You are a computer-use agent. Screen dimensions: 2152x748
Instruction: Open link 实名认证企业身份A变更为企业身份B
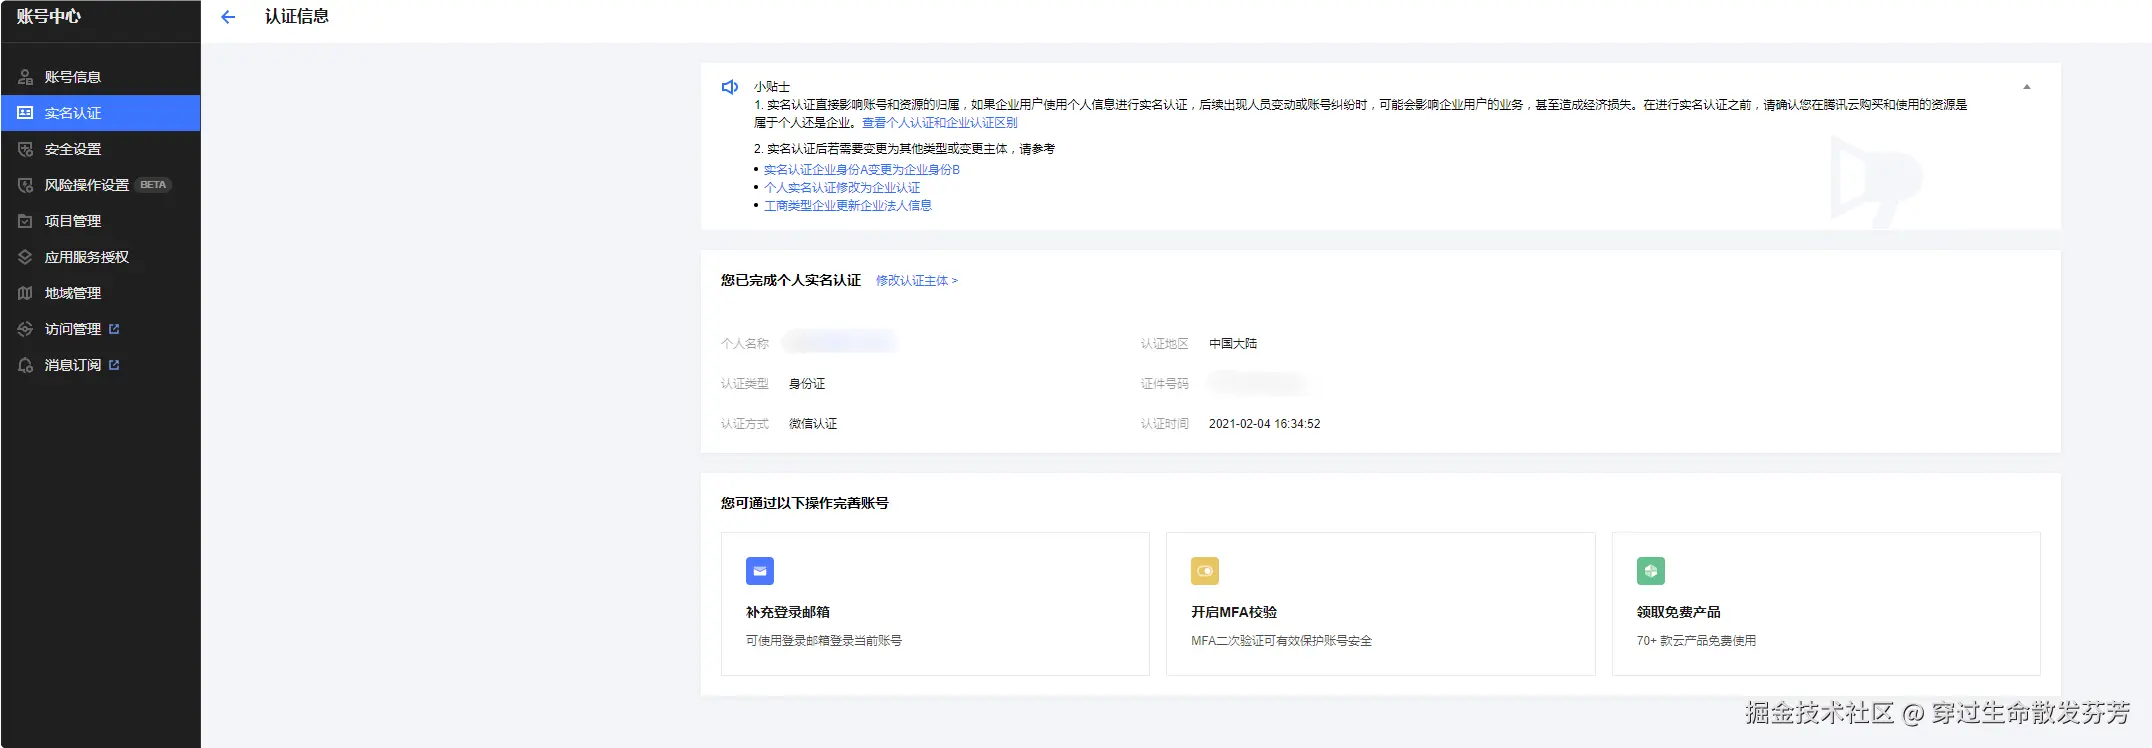[861, 170]
